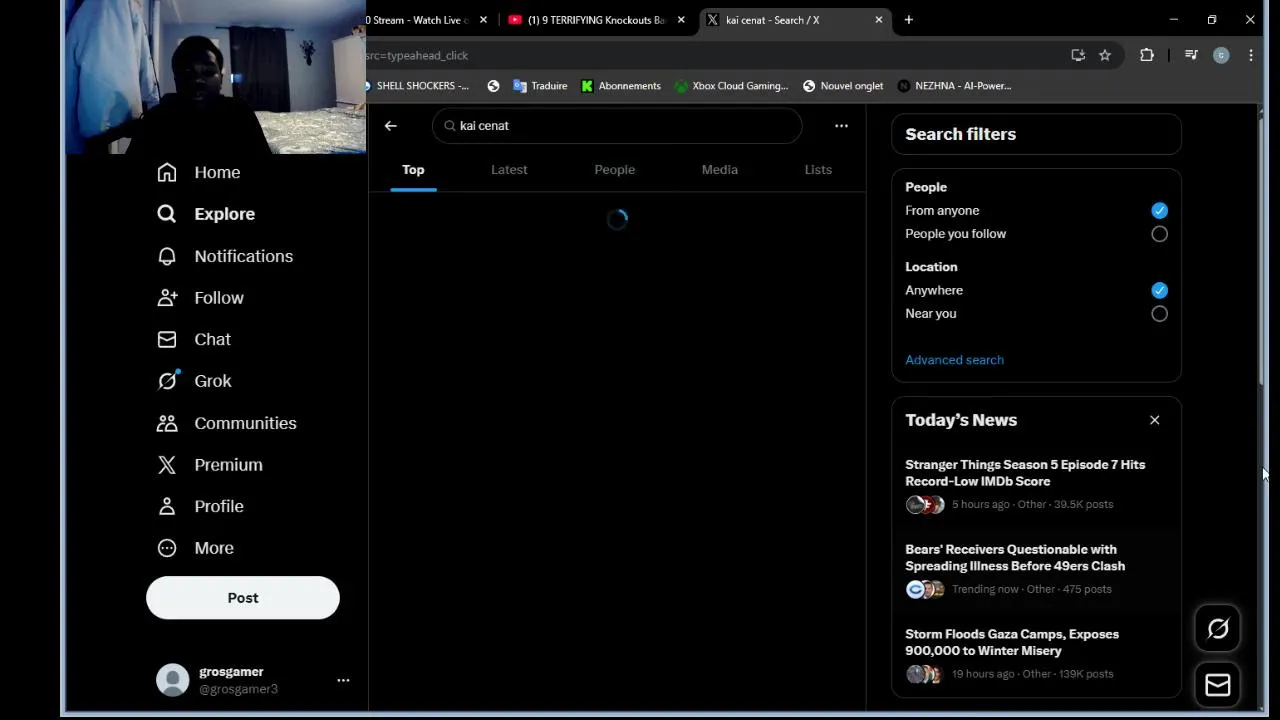Image resolution: width=1280 pixels, height=720 pixels.
Task: Open Bears' Receivers Questionable news story
Action: click(x=1036, y=569)
